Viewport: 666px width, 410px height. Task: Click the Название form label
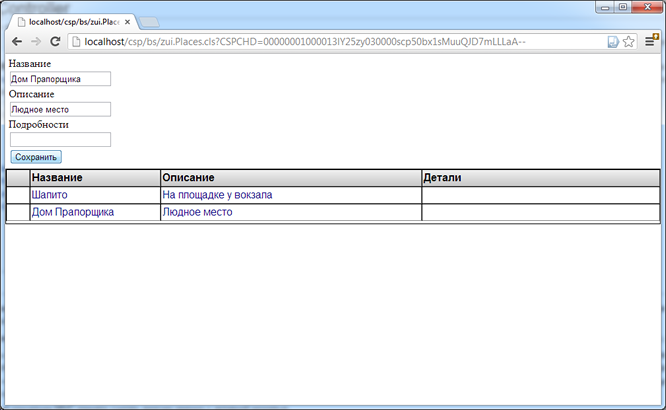pyautogui.click(x=30, y=64)
